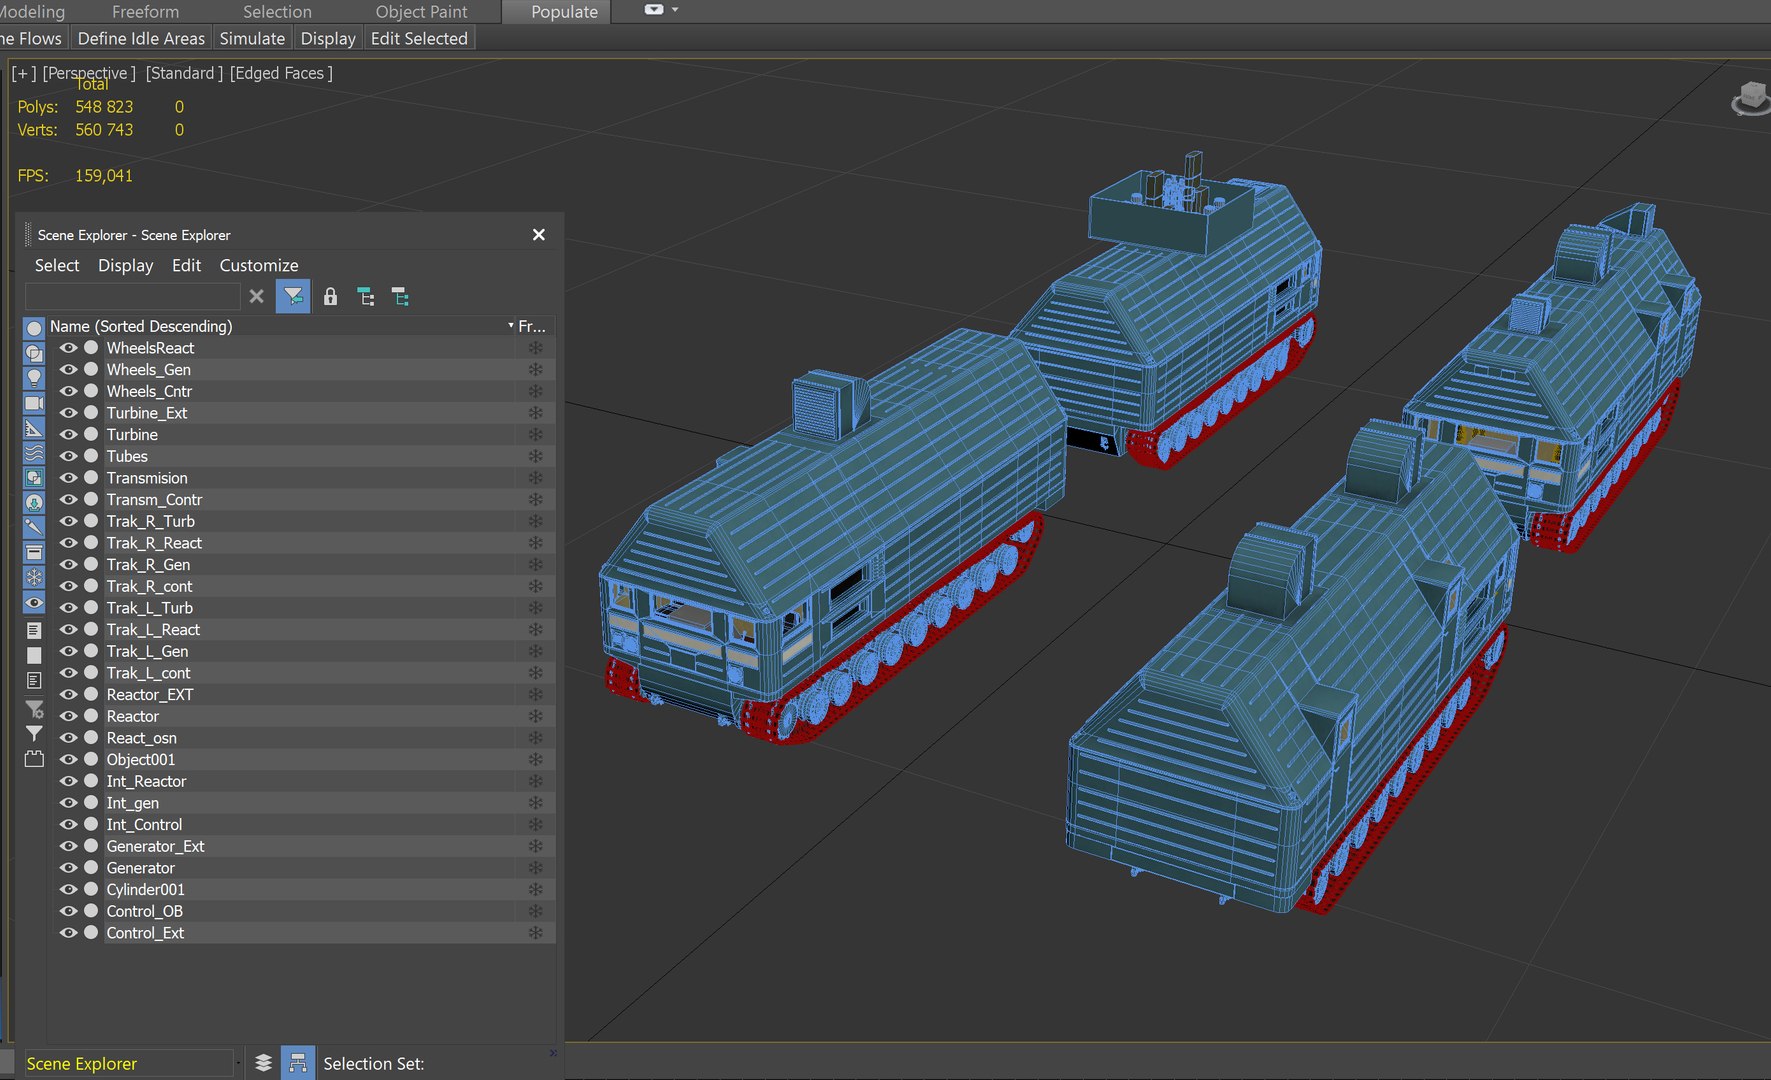1771x1080 pixels.
Task: Hide the Turbine object via eye icon
Action: [68, 435]
